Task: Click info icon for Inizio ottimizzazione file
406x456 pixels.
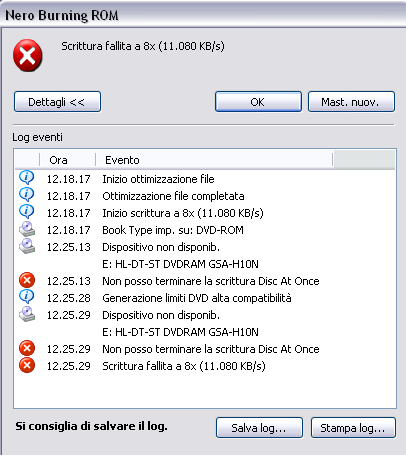Action: [x=27, y=178]
